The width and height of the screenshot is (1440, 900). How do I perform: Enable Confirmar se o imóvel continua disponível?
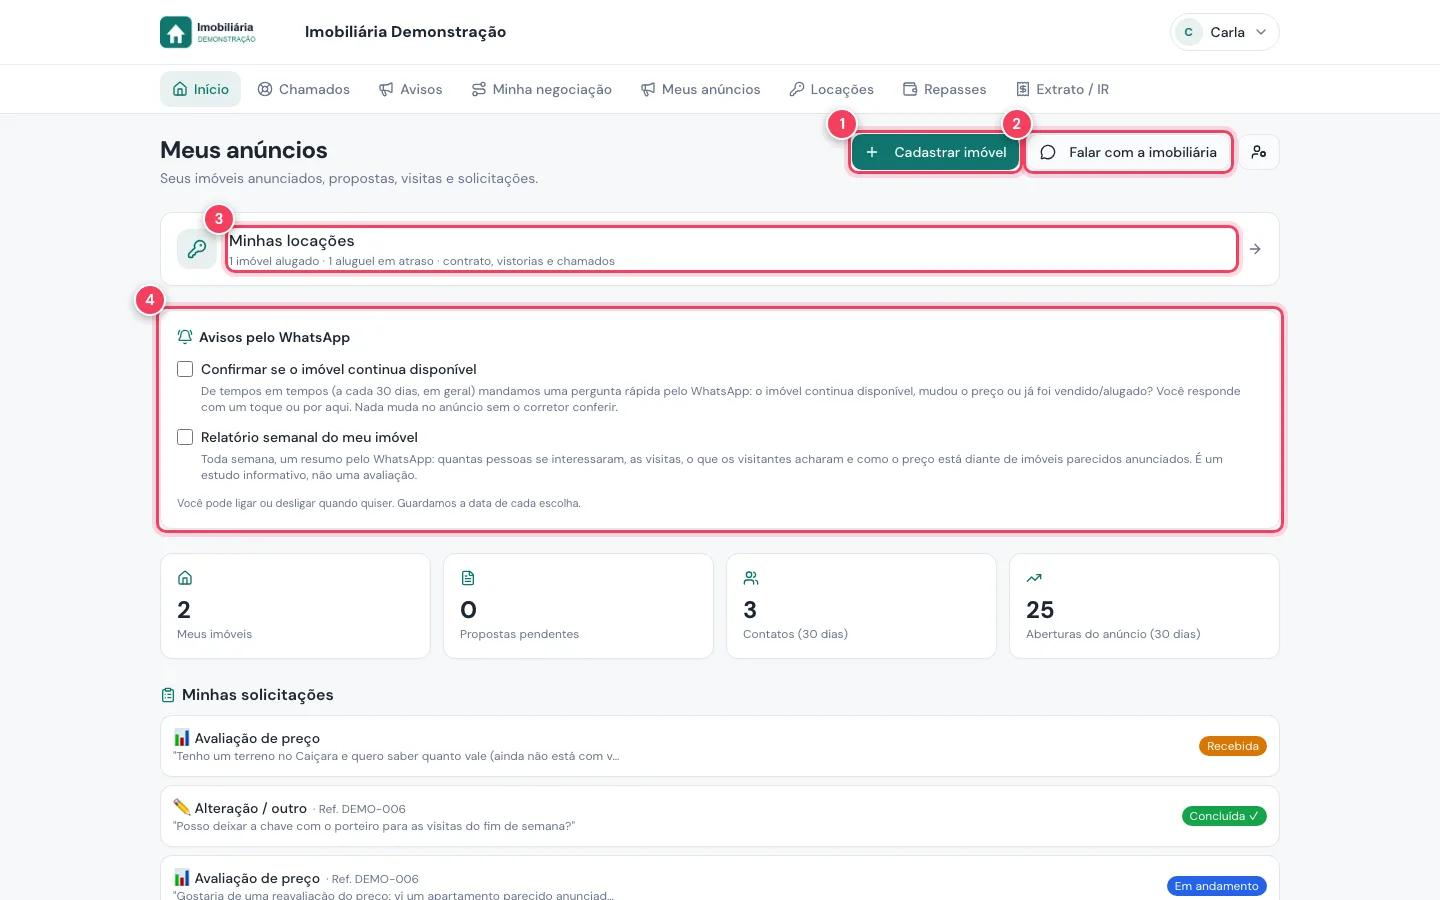tap(185, 369)
